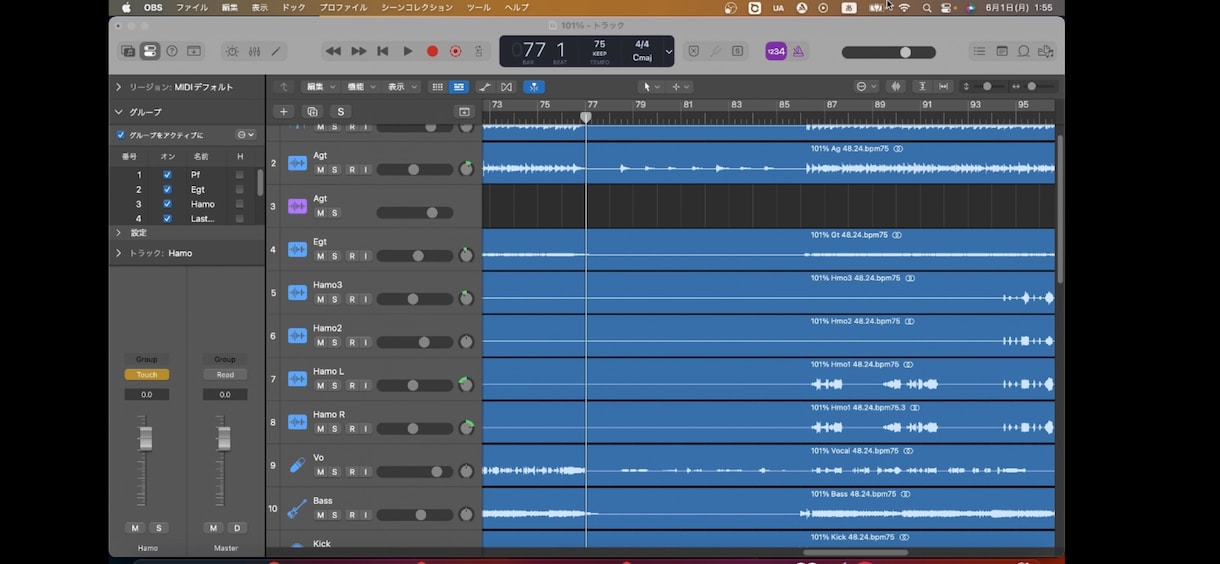Open the Note Pads icon
Screen dimensions: 1220x564
(x=1002, y=51)
